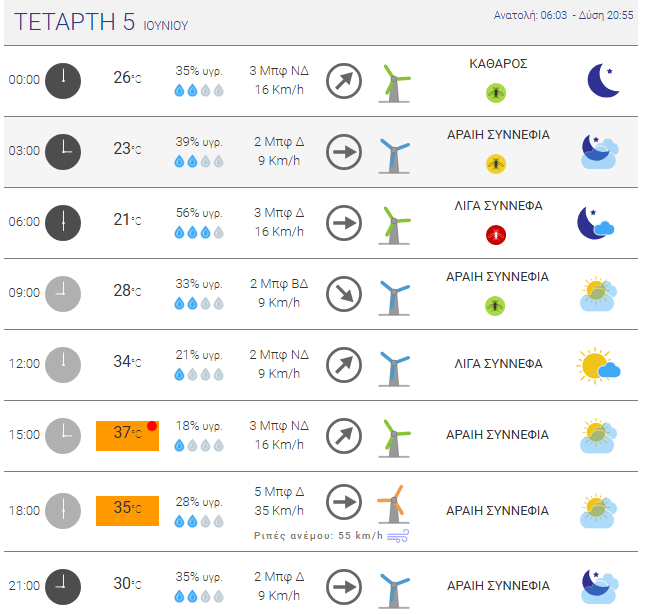Image resolution: width=646 pixels, height=614 pixels.
Task: Click the orange 37°C temperature box
Action: coord(127,436)
